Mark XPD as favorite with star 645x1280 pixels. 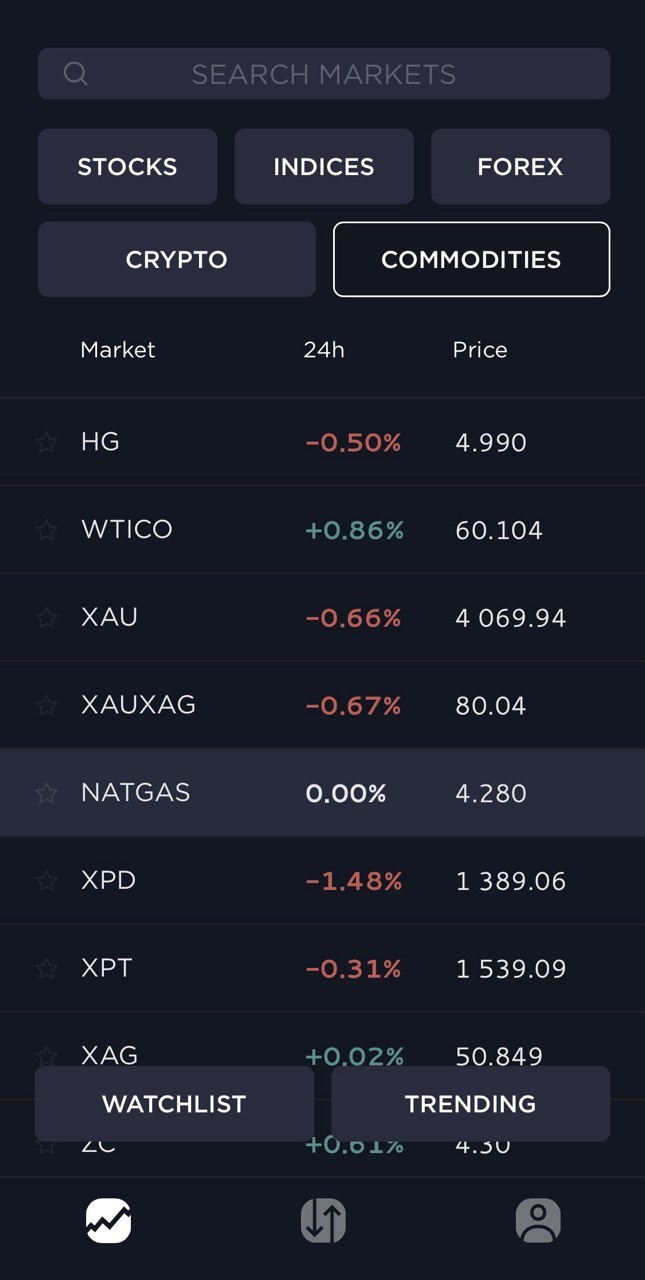[x=47, y=881]
